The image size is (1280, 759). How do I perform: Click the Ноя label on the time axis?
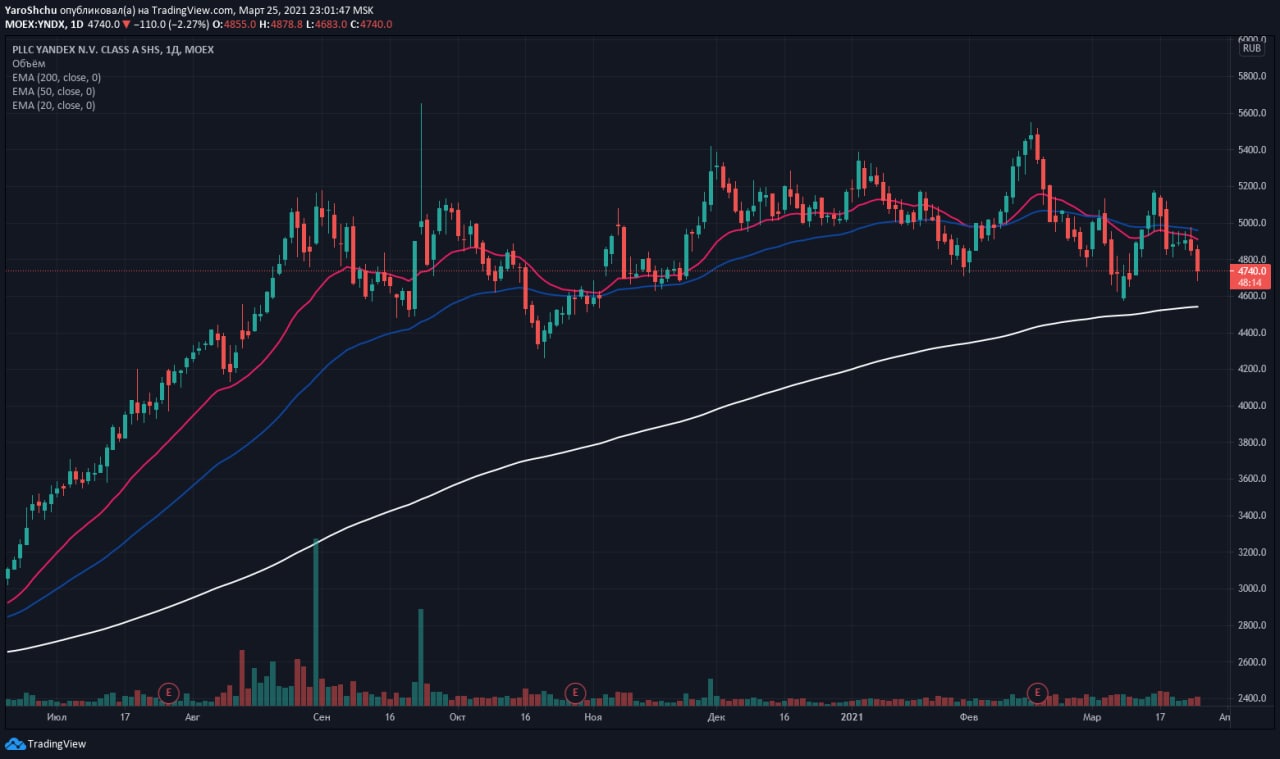click(x=592, y=717)
